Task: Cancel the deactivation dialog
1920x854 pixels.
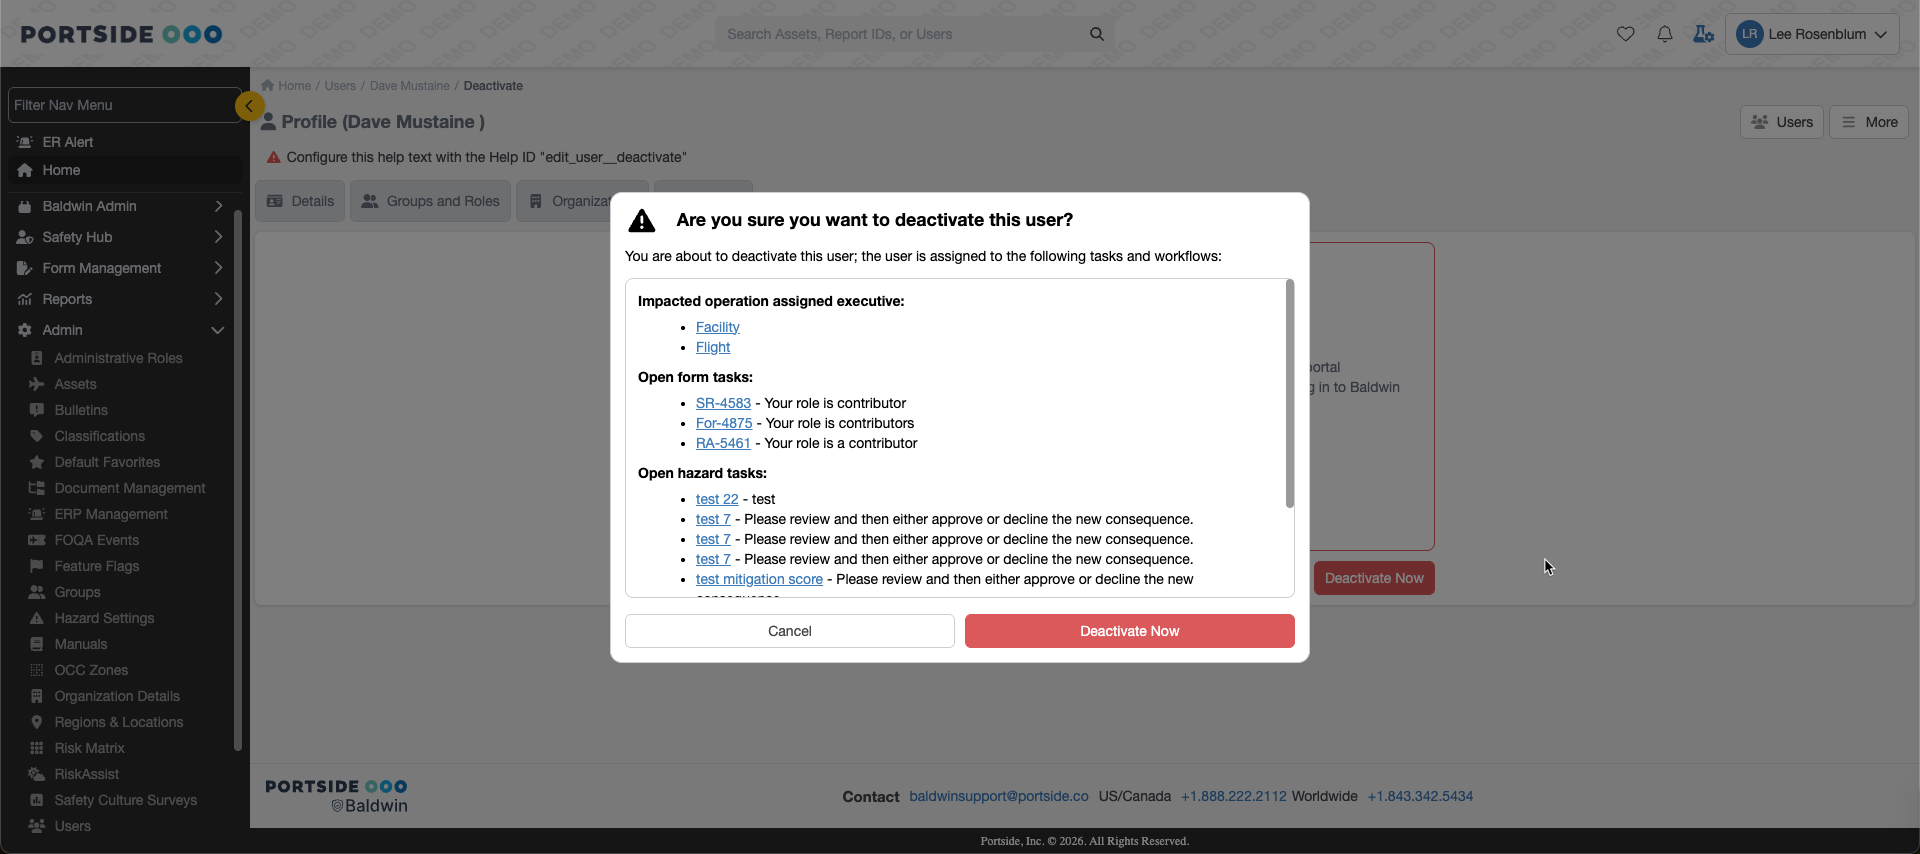Action: tap(789, 631)
